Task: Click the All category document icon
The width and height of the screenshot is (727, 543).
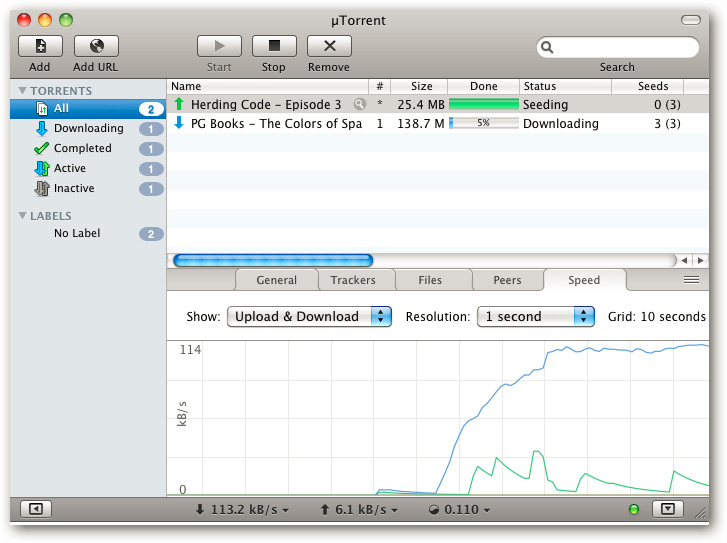Action: pyautogui.click(x=42, y=109)
